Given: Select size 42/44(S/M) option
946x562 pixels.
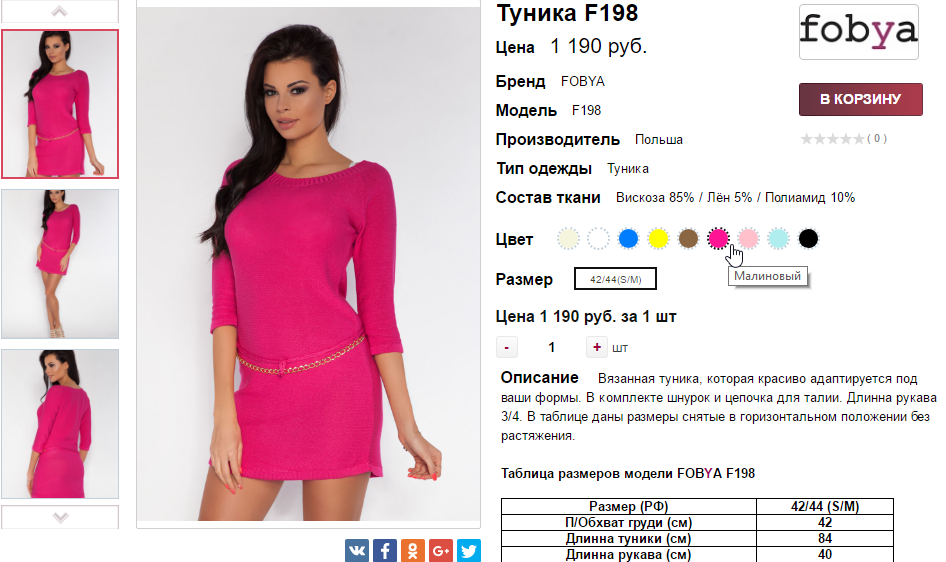Looking at the screenshot, I should [x=615, y=279].
